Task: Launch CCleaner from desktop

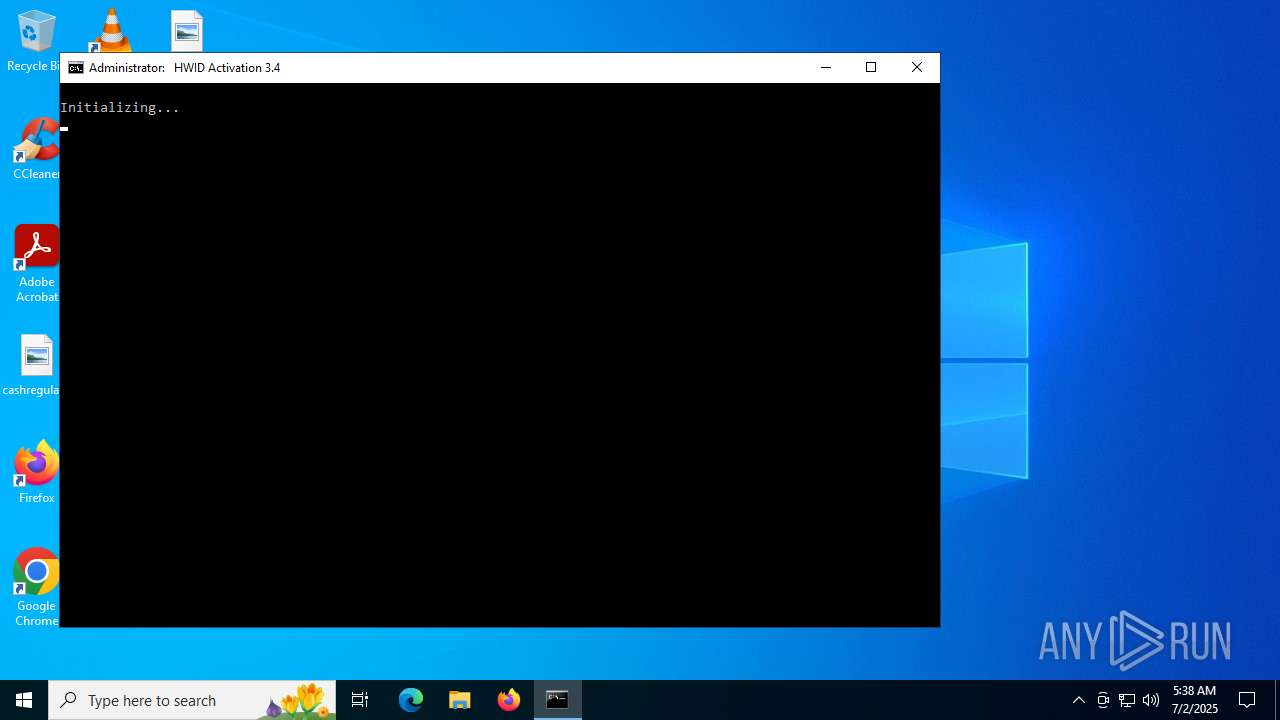Action: click(36, 150)
